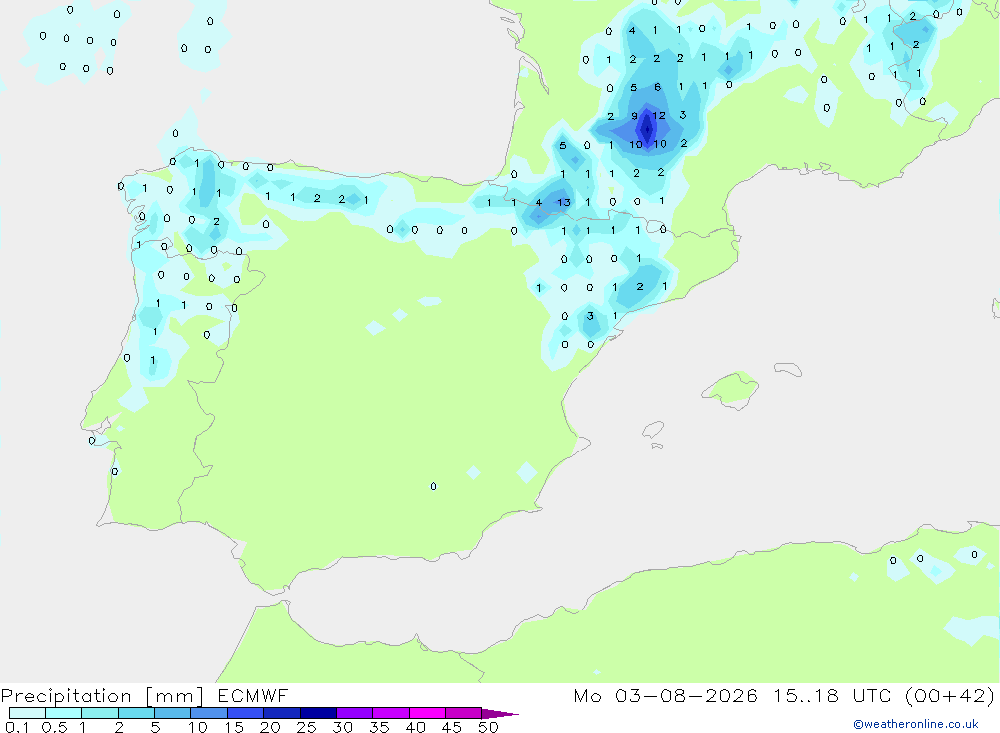Click the '0.5' legend scale label
This screenshot has height=733, width=1000.
point(54,727)
